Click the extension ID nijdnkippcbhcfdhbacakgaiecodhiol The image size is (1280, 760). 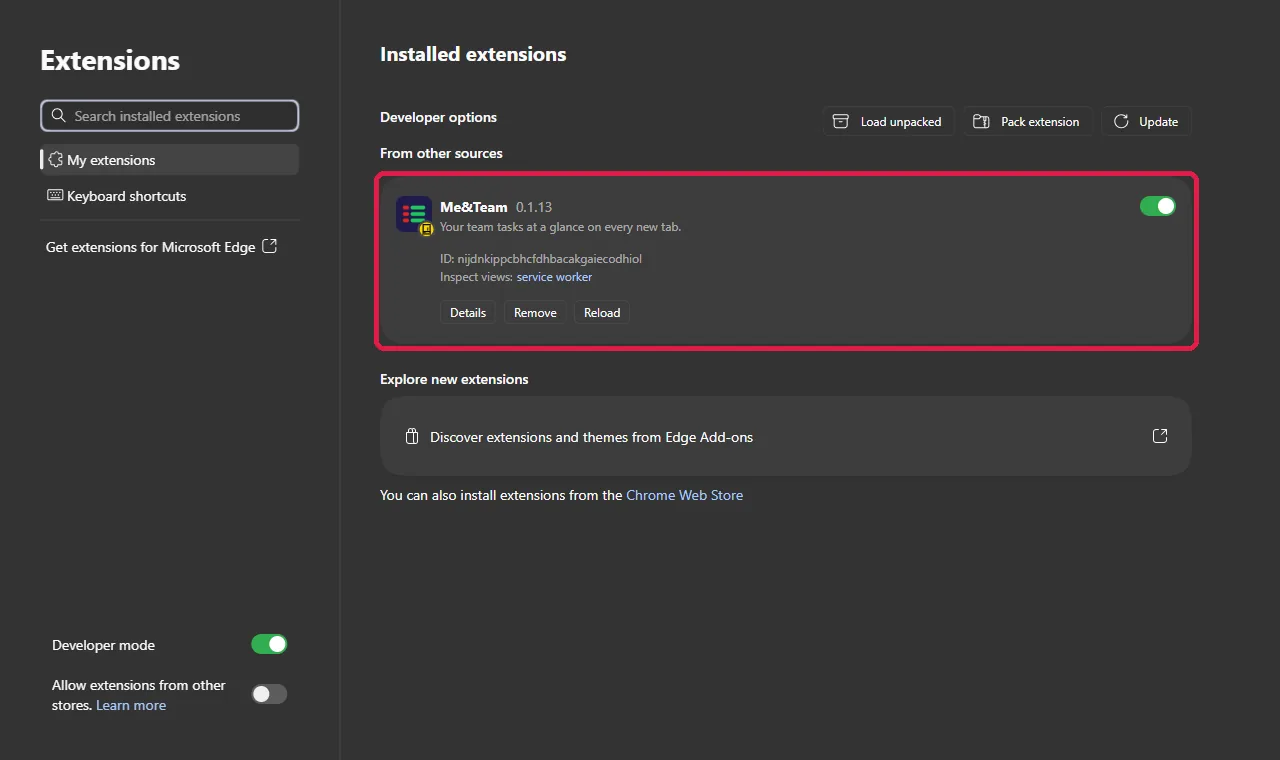tap(549, 259)
